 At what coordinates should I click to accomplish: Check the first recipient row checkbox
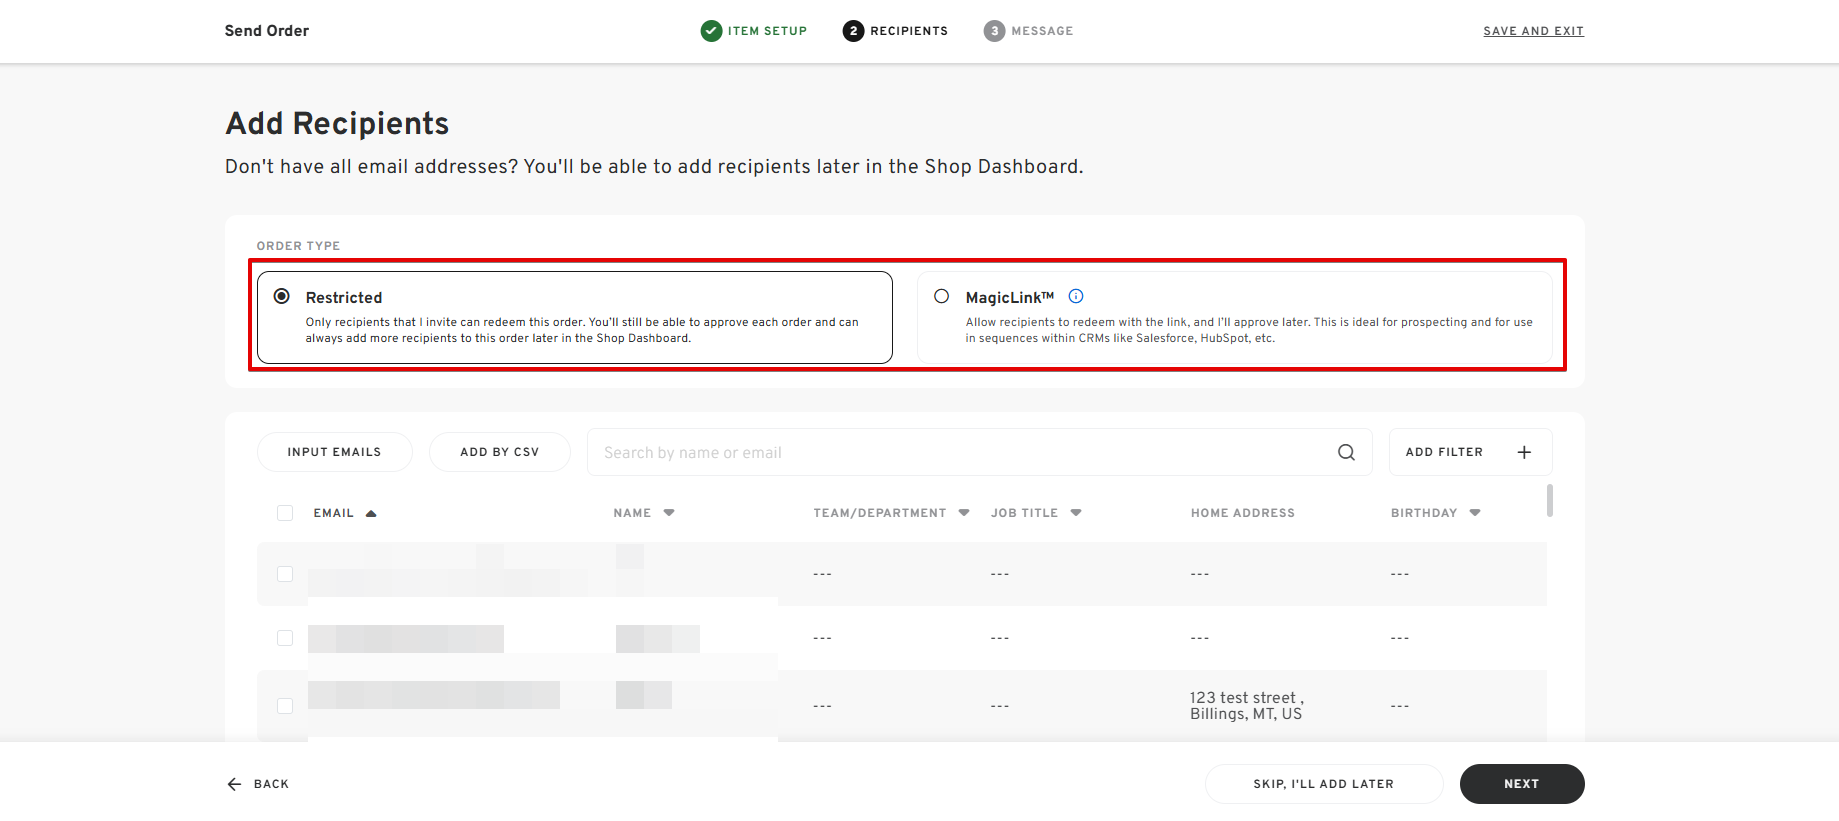click(x=285, y=574)
